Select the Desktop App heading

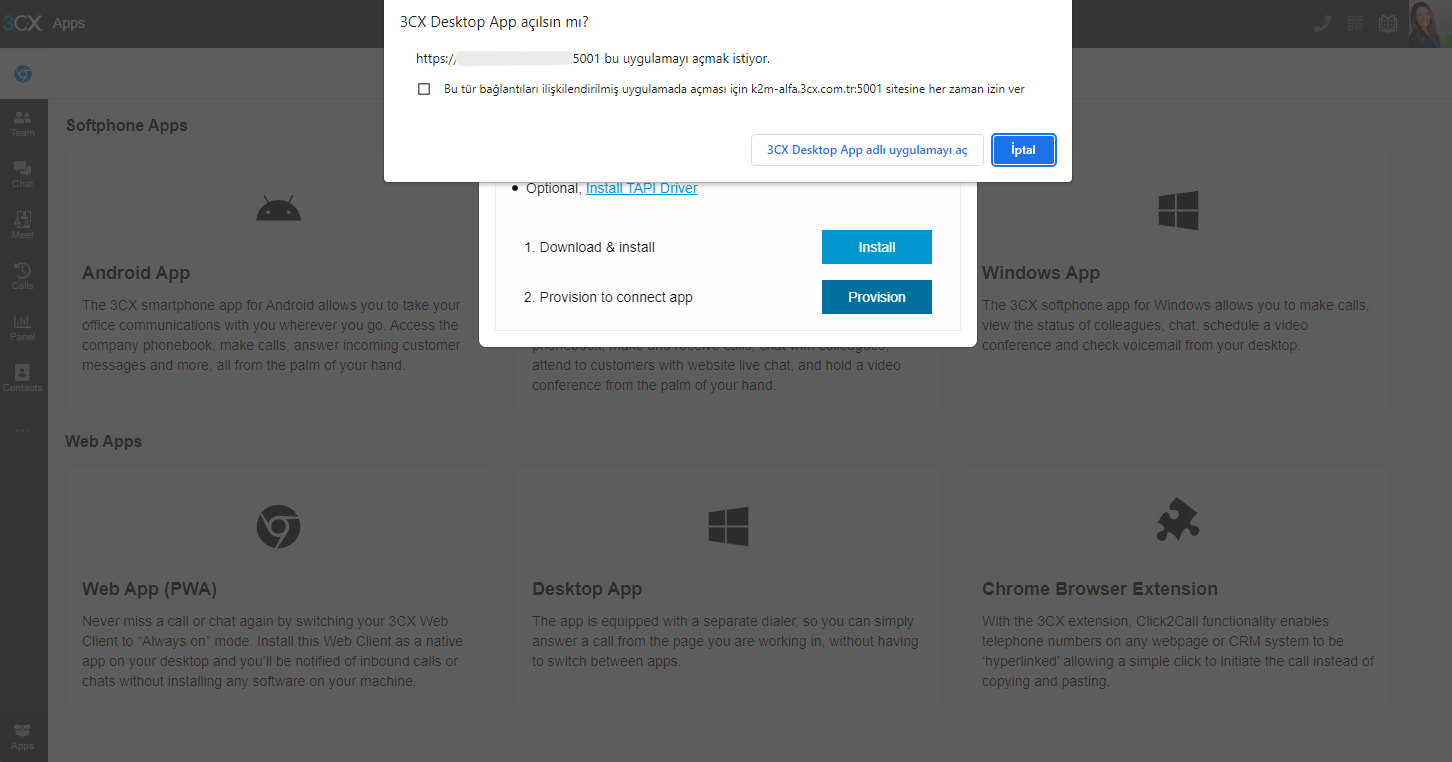587,589
